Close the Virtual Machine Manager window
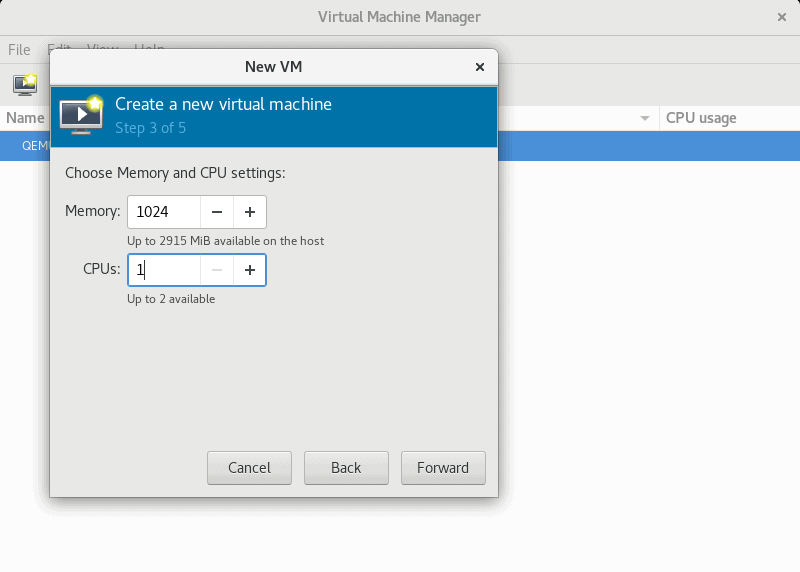This screenshot has height=572, width=800. point(782,17)
